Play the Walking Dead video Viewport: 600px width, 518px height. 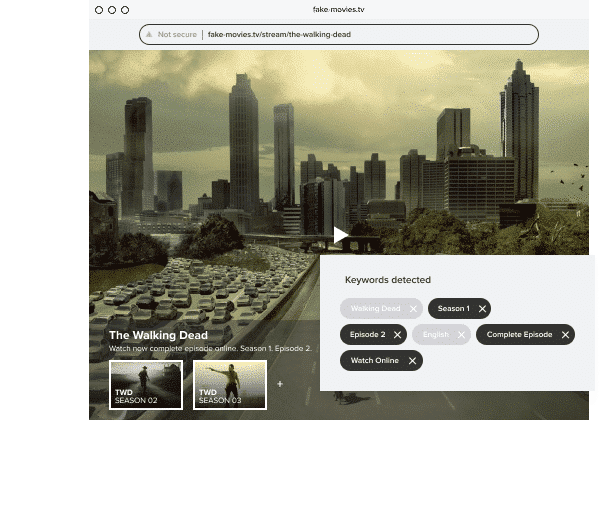click(340, 235)
